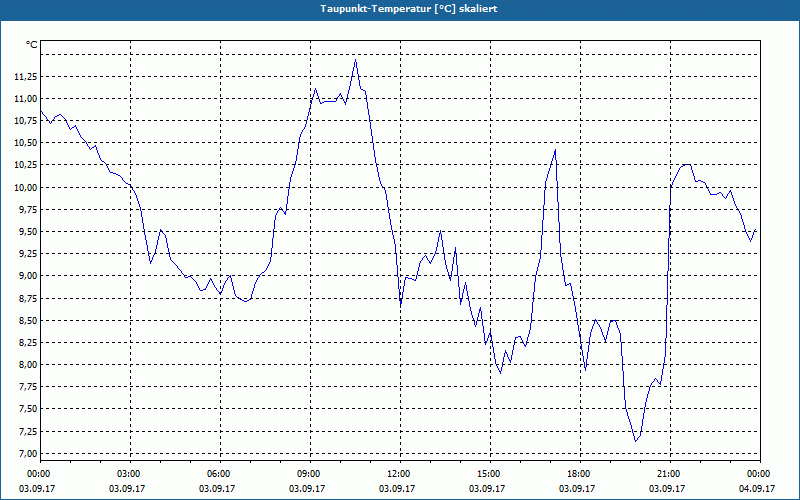Click the y-axis value '9,25'
The width and height of the screenshot is (800, 500).
tap(27, 254)
